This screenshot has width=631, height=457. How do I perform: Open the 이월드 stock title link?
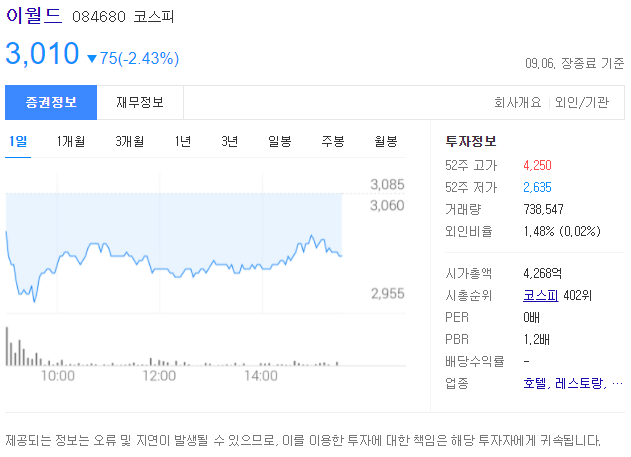(34, 16)
